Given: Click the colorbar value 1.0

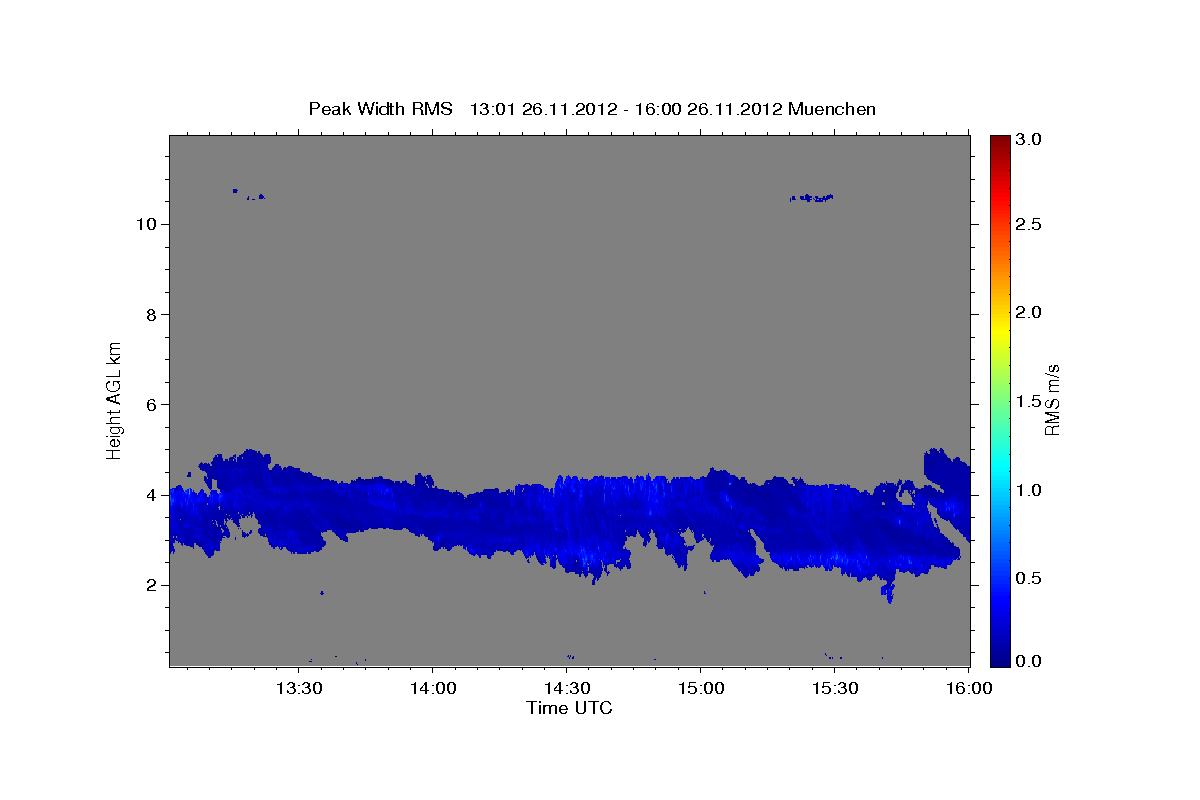Looking at the screenshot, I should click(1028, 490).
